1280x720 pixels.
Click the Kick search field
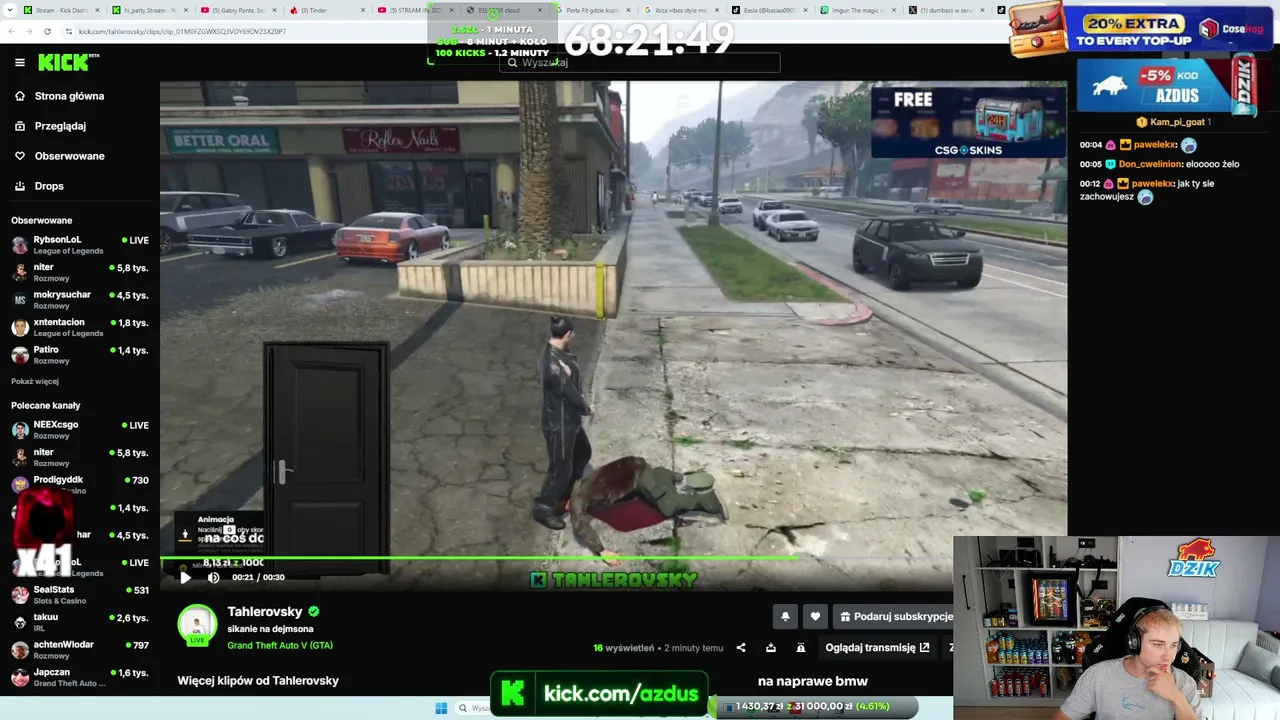pos(640,62)
